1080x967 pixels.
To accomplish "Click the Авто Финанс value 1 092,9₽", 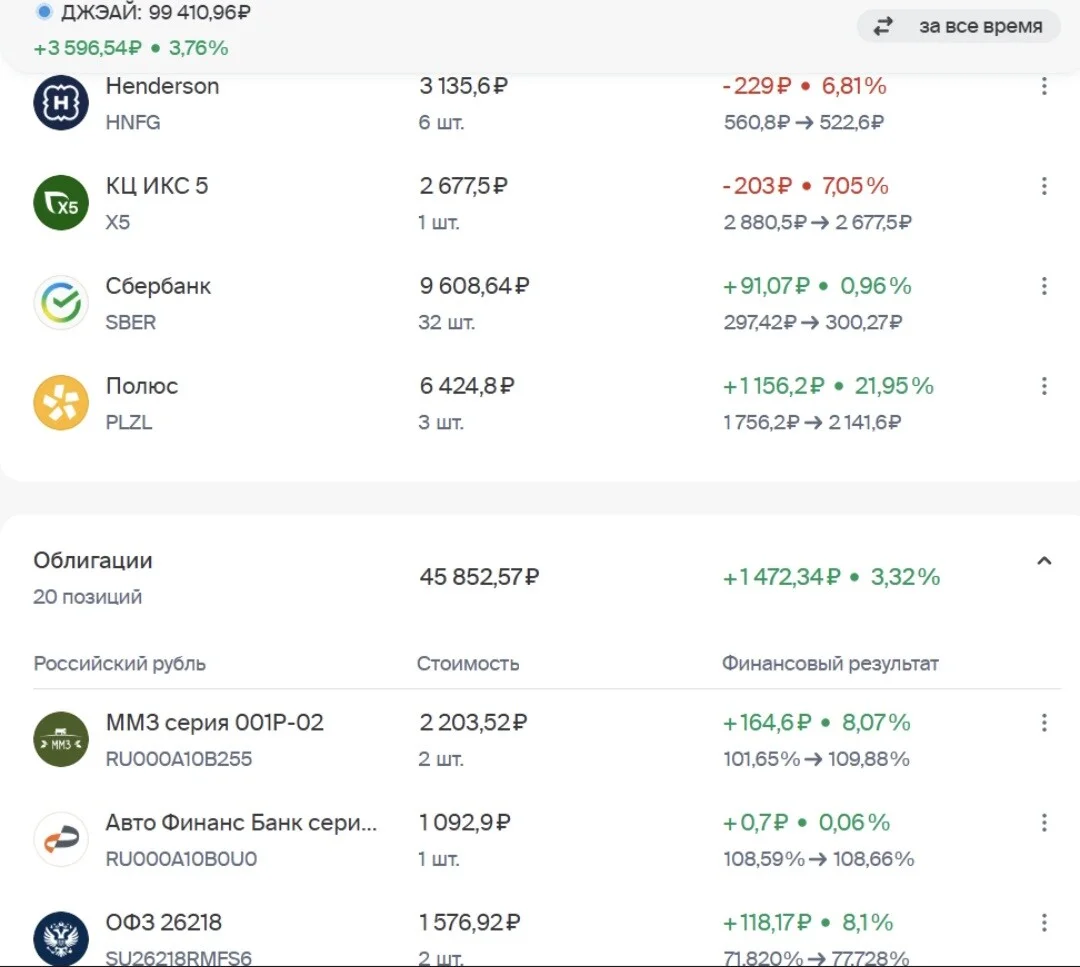I will click(x=465, y=822).
